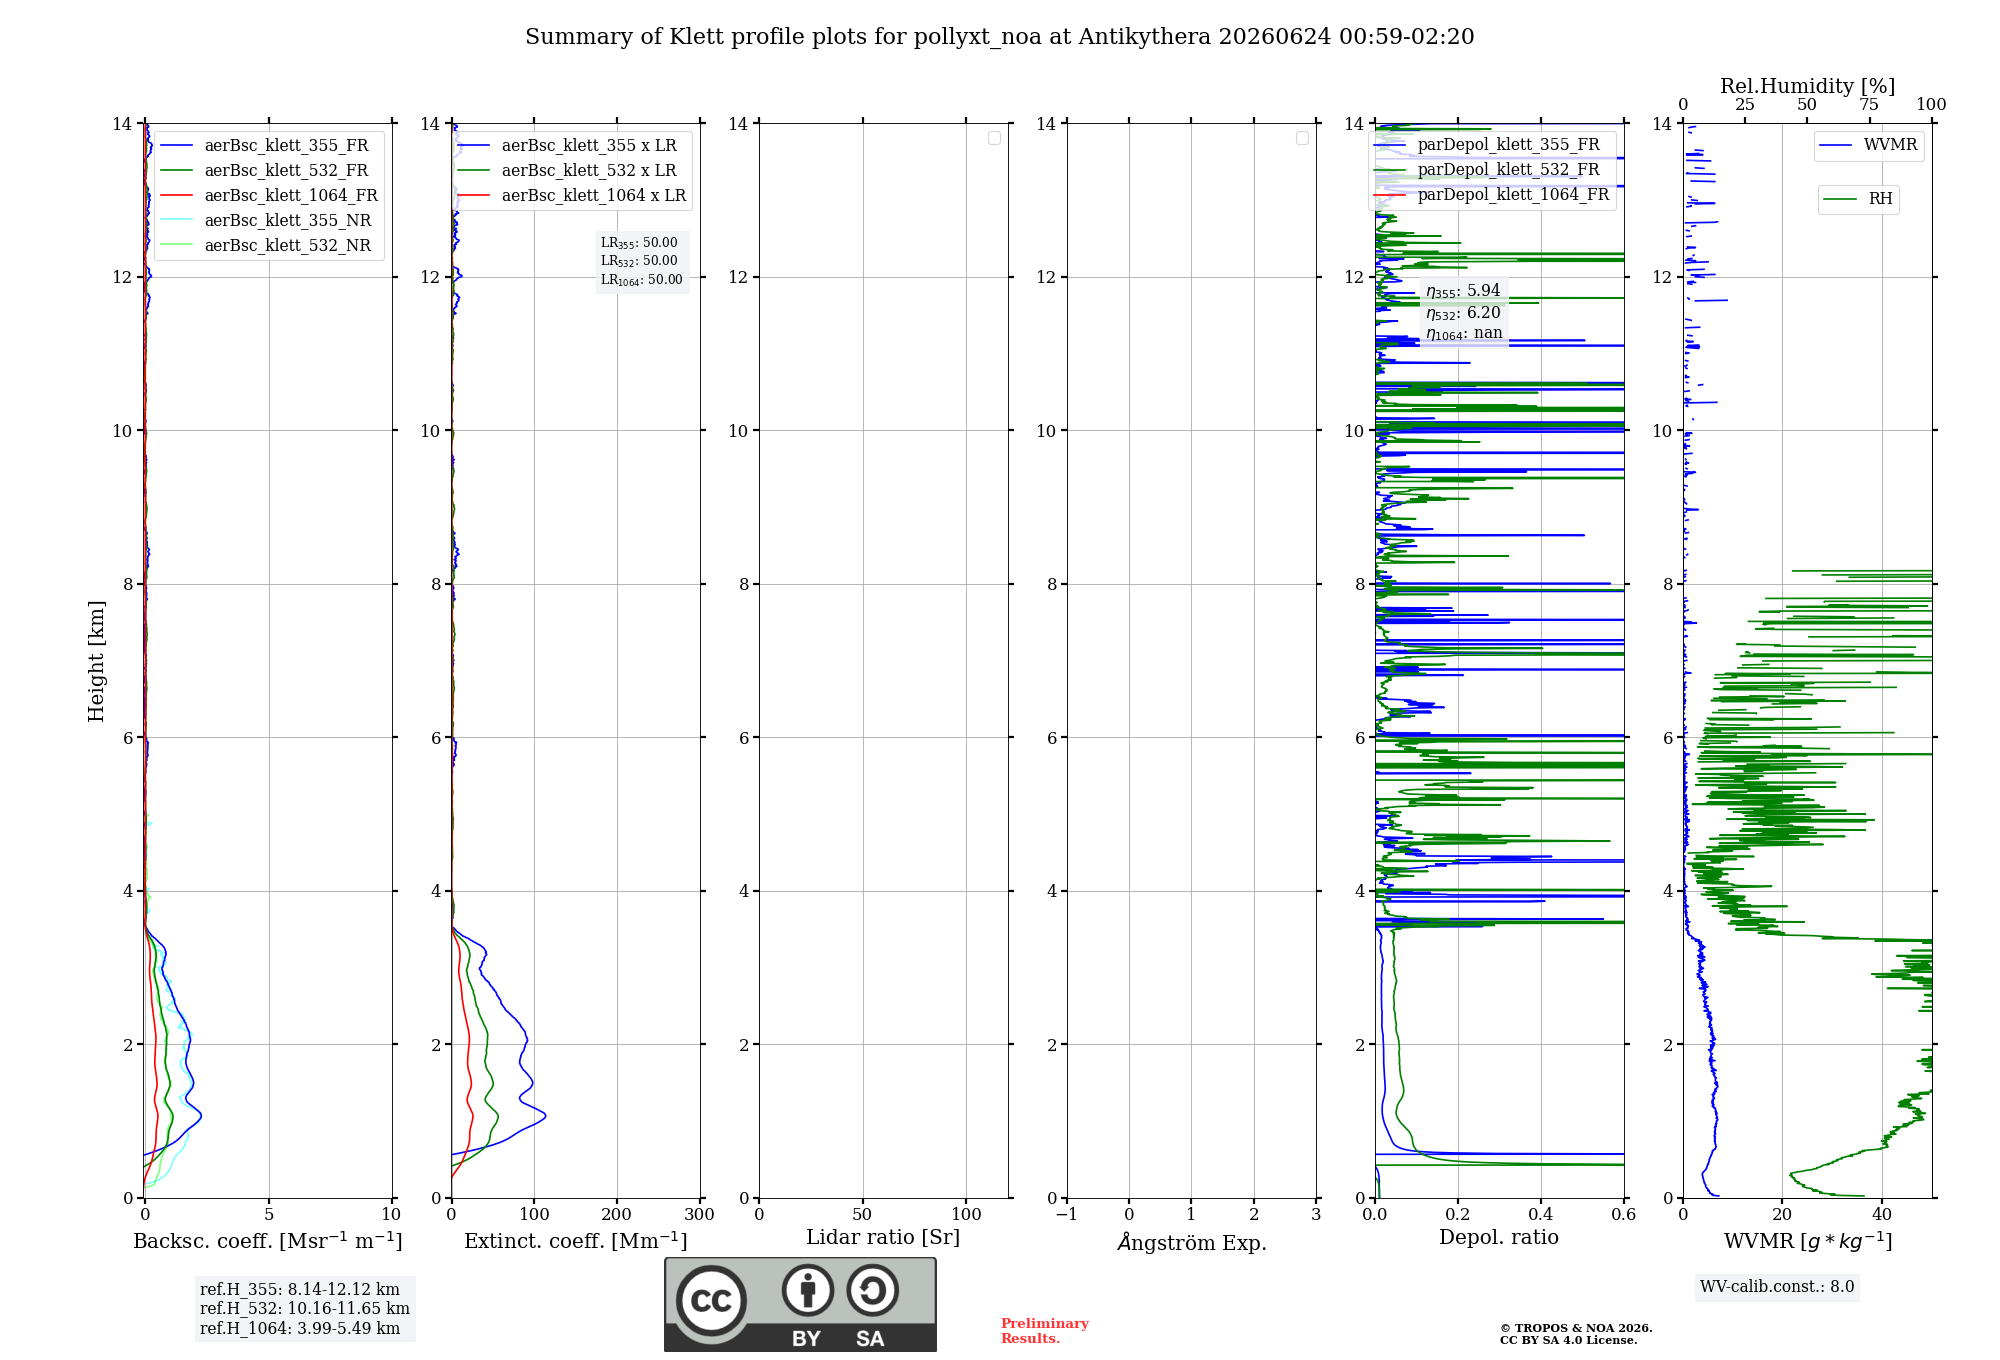The width and height of the screenshot is (2000, 1360).
Task: Click the Backsc. coeff. x-axis label
Action: click(268, 1241)
